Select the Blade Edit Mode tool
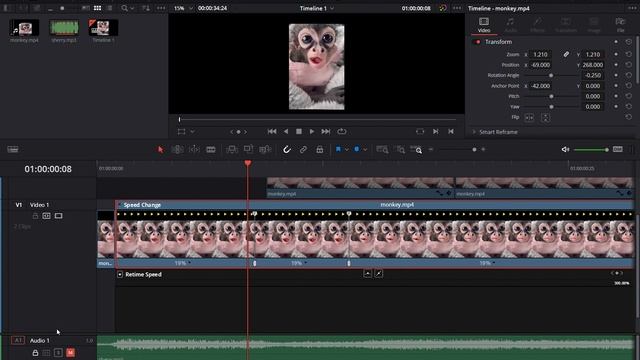This screenshot has height=360, width=640. pyautogui.click(x=211, y=150)
